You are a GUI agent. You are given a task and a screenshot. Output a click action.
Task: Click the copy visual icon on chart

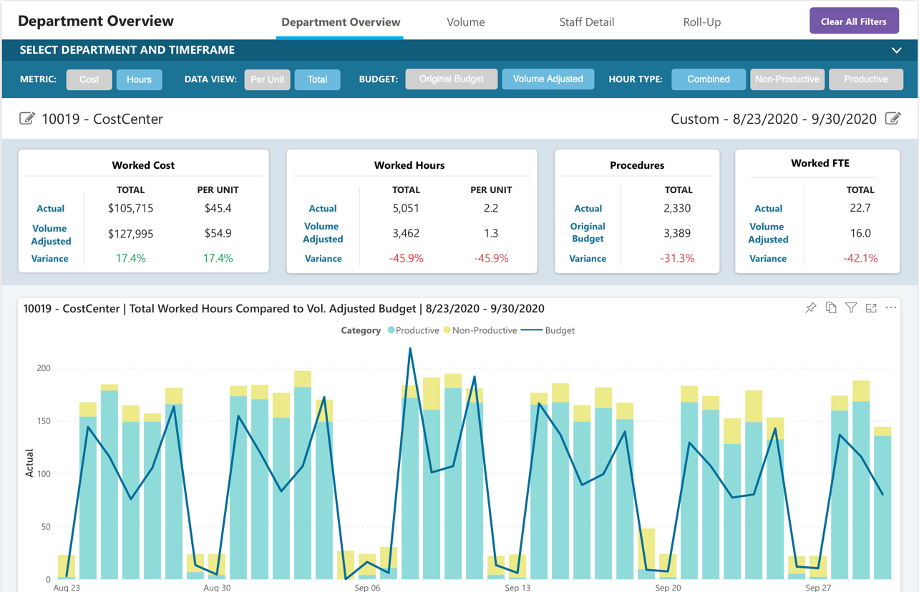831,309
